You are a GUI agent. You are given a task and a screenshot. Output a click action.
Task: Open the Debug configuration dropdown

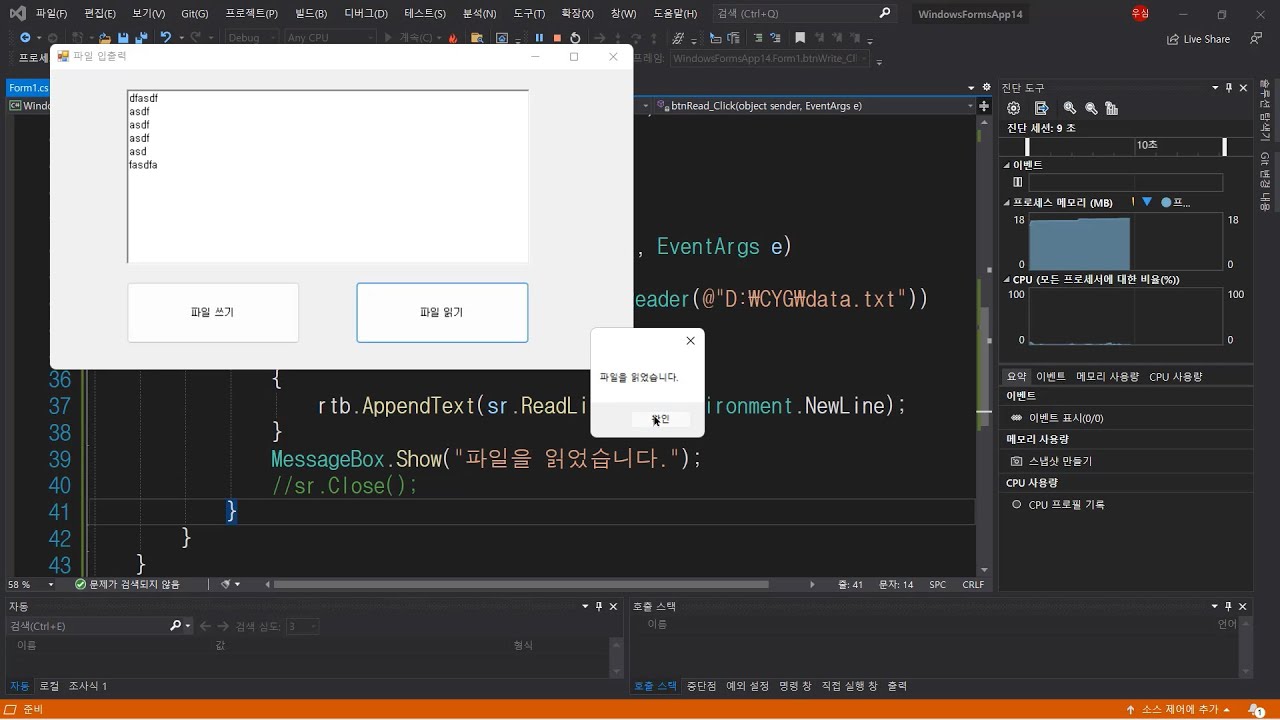pos(251,38)
